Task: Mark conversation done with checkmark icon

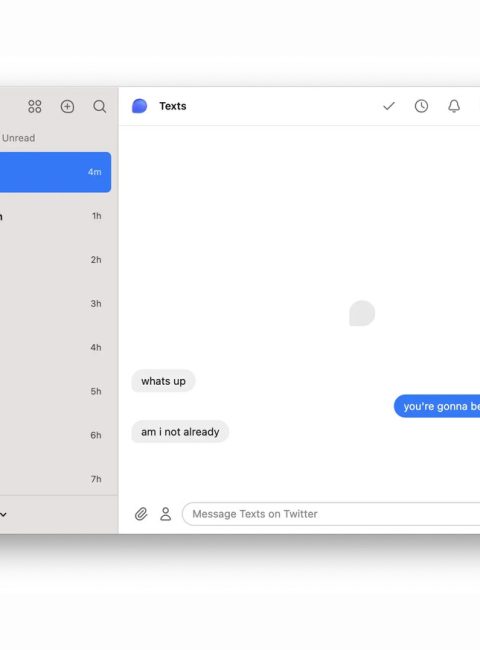Action: tap(389, 106)
